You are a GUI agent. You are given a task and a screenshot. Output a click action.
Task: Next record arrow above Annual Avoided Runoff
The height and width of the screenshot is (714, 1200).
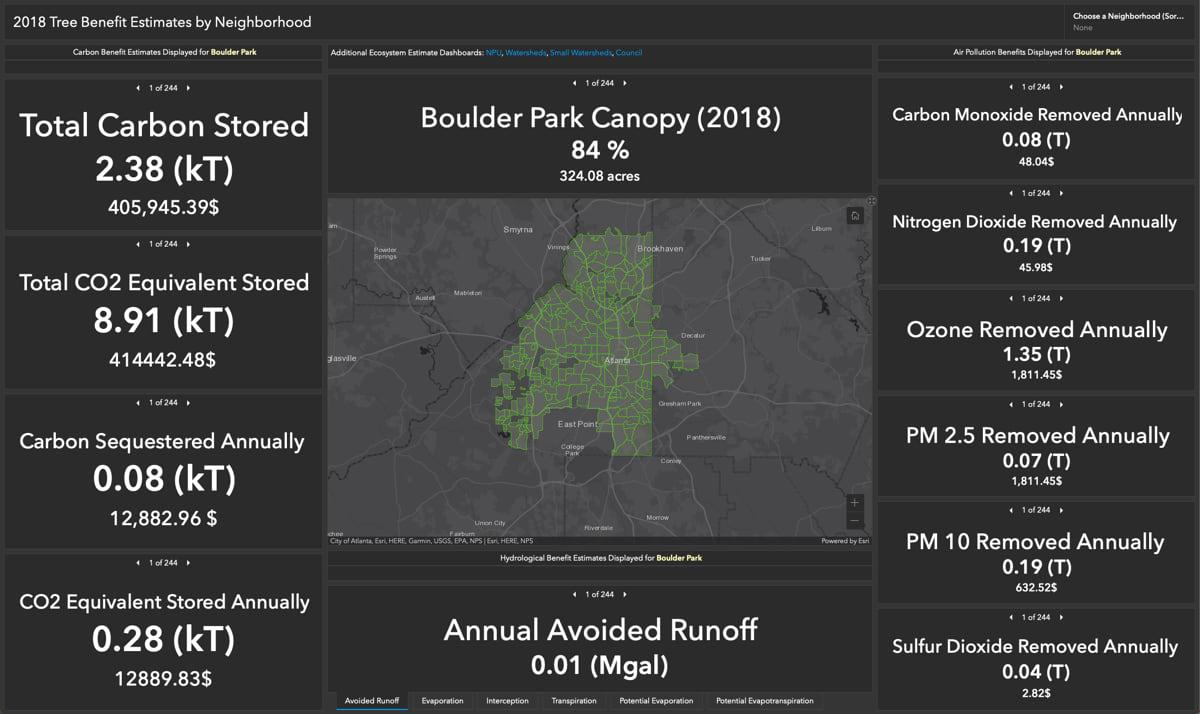click(x=625, y=594)
